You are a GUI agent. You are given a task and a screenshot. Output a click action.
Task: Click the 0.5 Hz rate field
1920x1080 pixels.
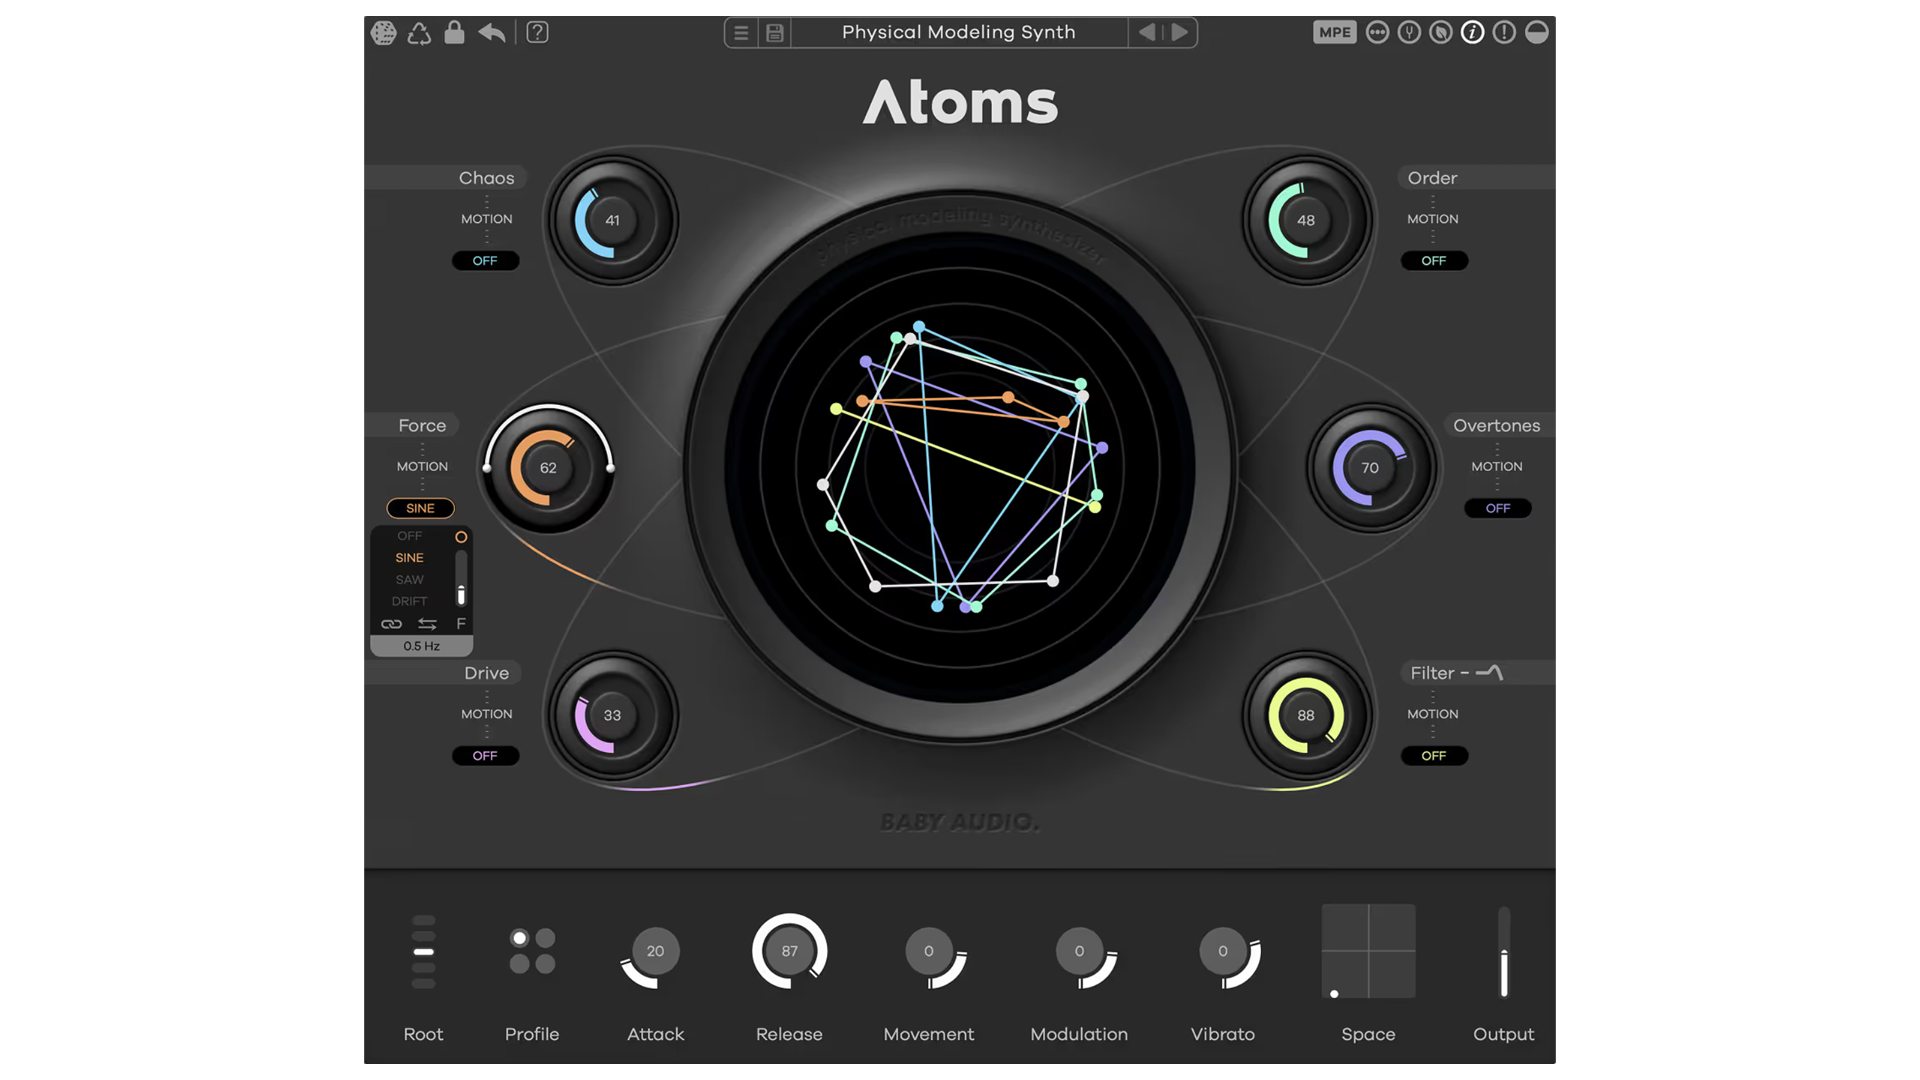point(422,646)
